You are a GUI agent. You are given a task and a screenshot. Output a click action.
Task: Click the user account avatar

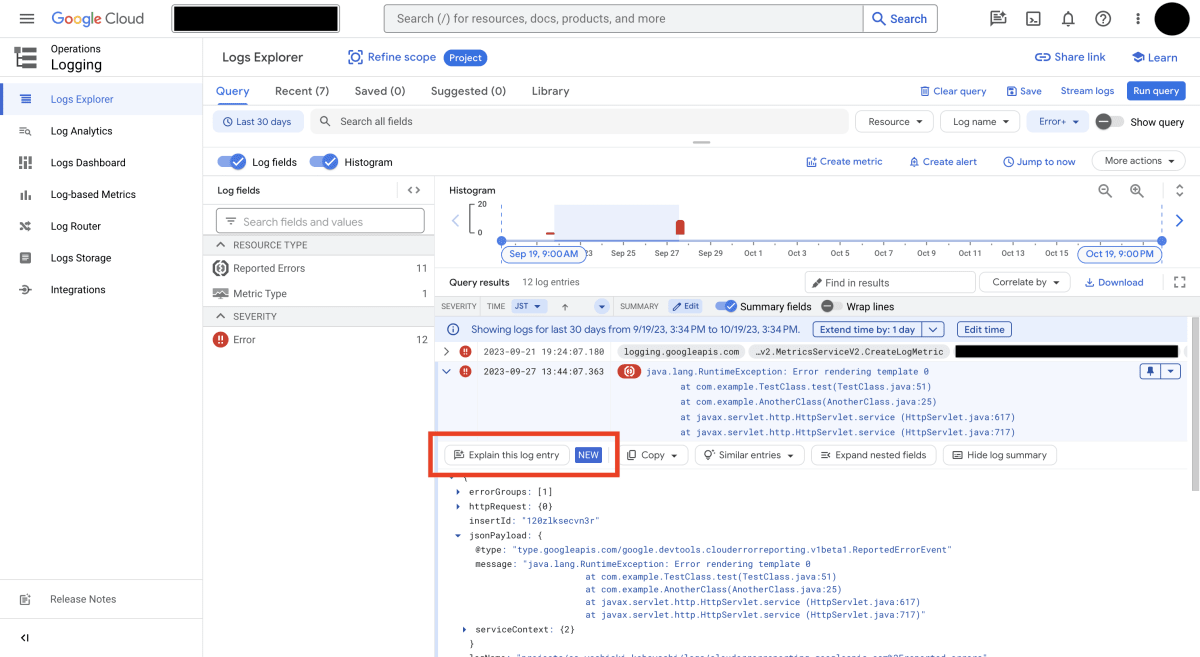(1171, 18)
